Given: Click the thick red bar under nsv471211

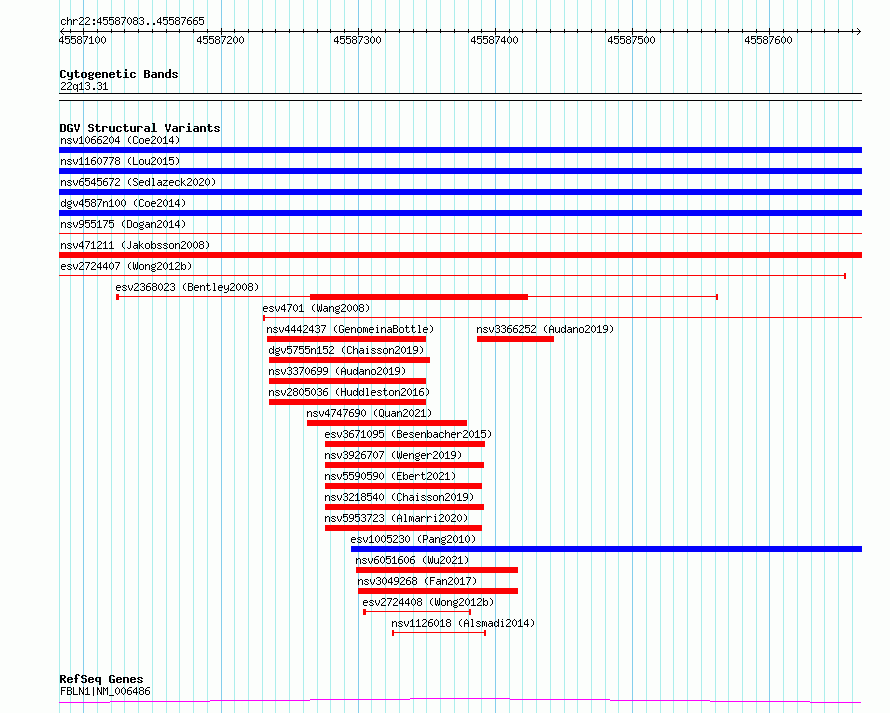Looking at the screenshot, I should (x=460, y=255).
